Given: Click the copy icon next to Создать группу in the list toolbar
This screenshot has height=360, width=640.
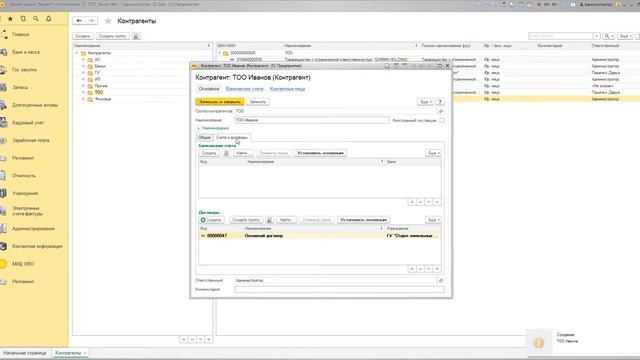Looking at the screenshot, I should [x=136, y=36].
